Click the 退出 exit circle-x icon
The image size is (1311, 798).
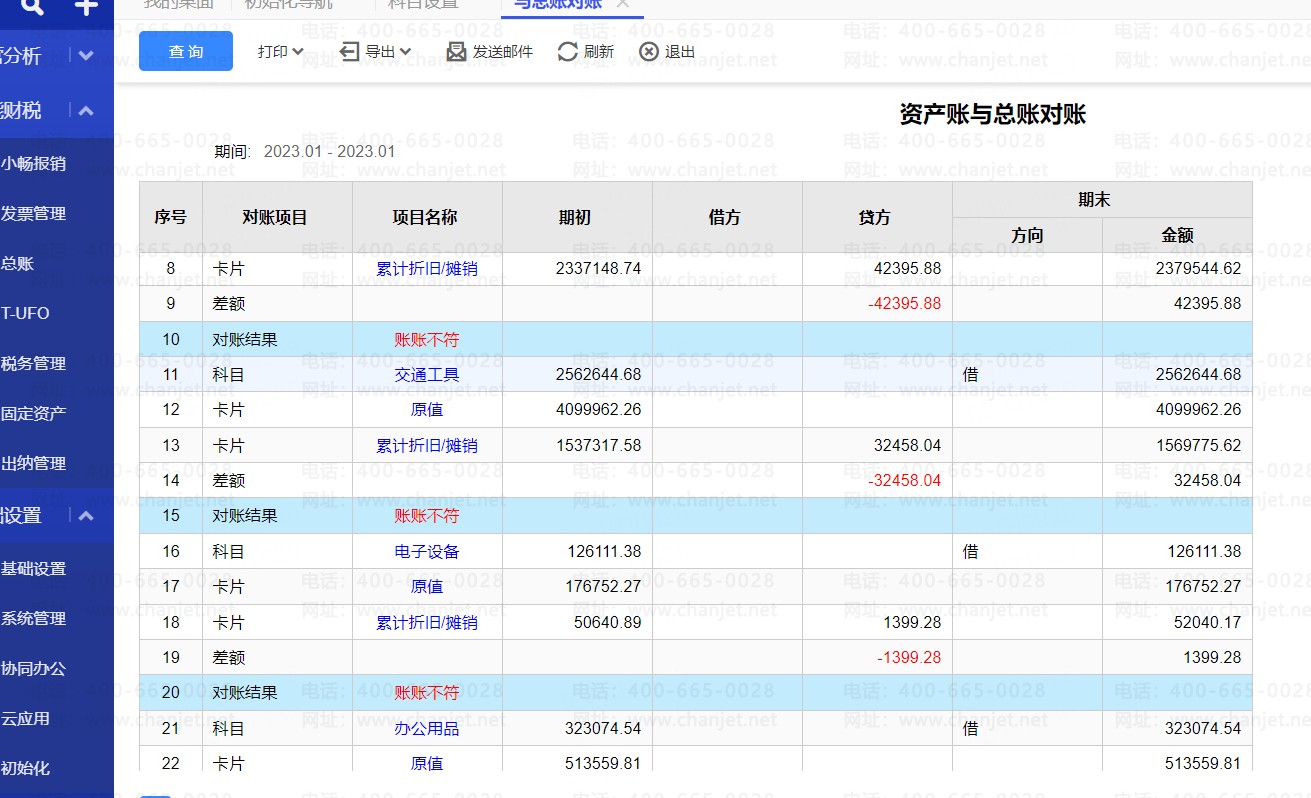(649, 51)
